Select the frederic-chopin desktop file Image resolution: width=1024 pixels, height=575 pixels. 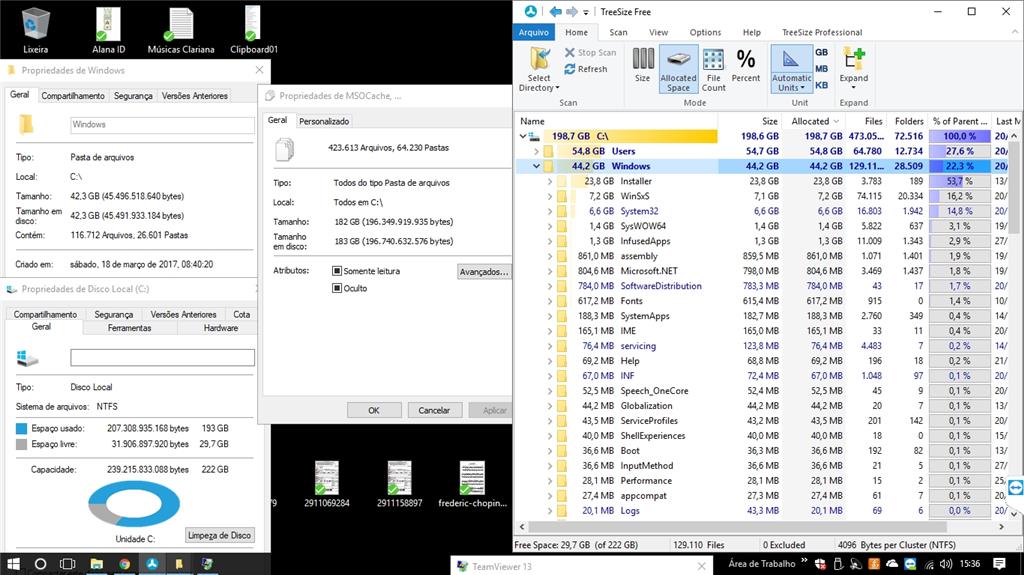[472, 484]
